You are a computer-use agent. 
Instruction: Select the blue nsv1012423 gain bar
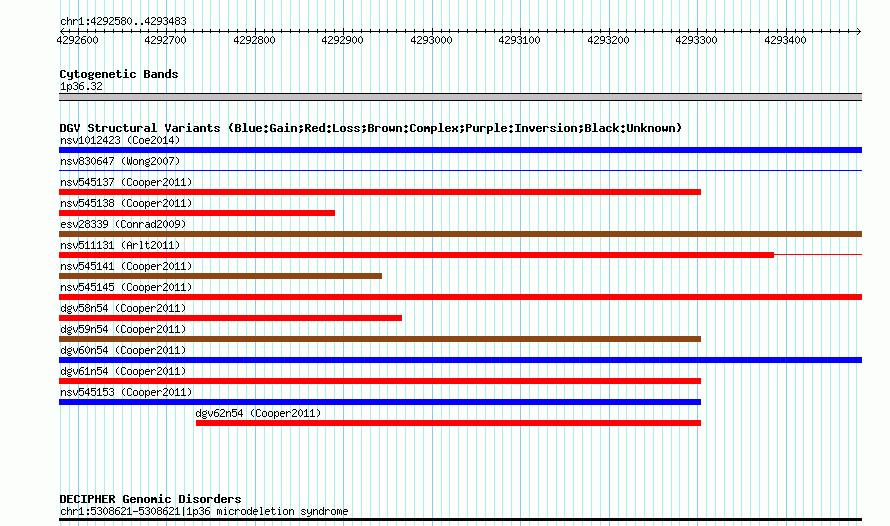pos(460,150)
